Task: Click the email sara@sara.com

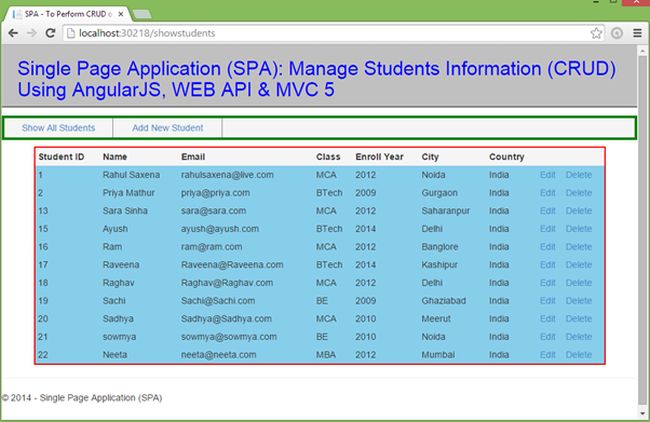Action: pos(213,211)
